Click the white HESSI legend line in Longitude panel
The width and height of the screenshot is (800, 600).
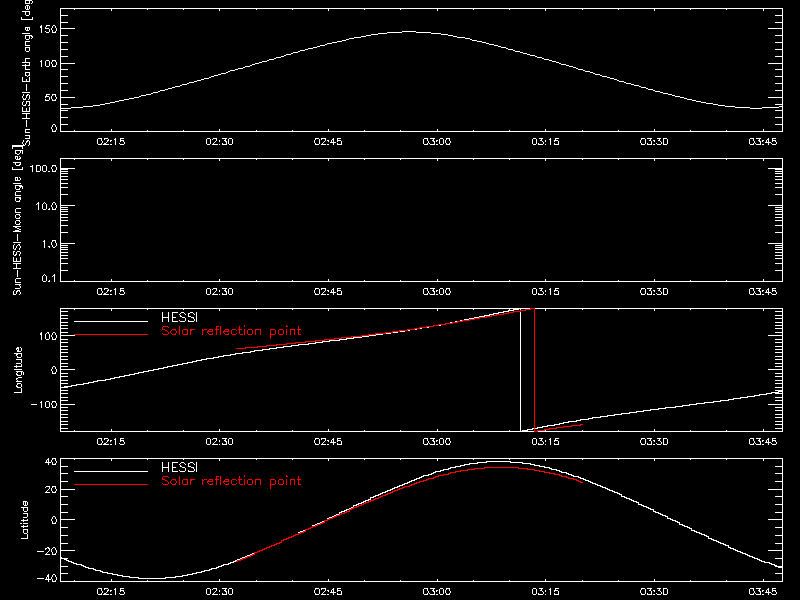(111, 321)
